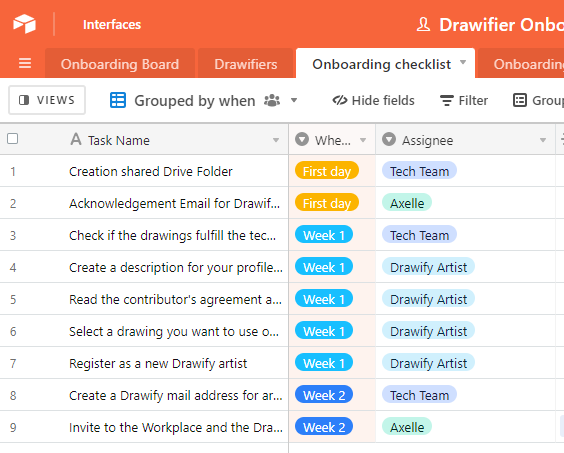
Task: Toggle the VIEWS sidebar button
Action: click(47, 100)
